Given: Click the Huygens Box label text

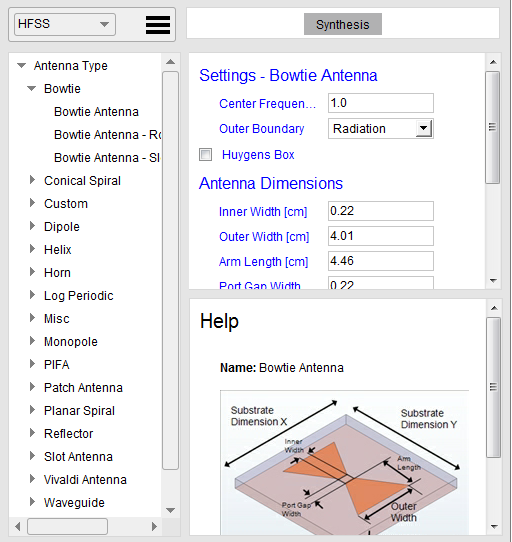Looking at the screenshot, I should (x=258, y=155).
